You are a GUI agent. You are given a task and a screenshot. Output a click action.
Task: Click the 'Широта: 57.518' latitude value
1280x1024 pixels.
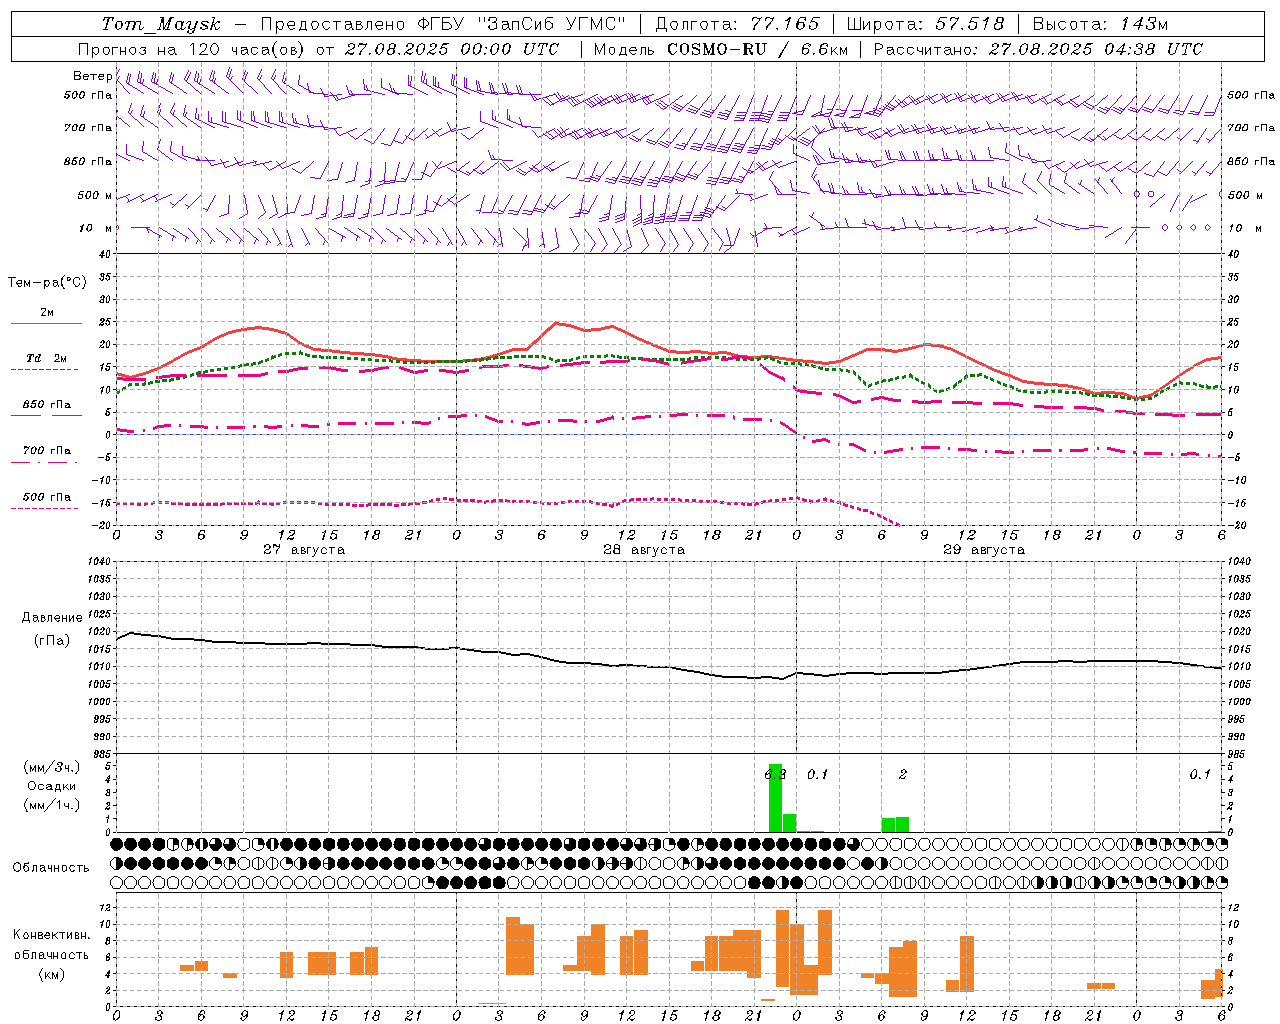click(x=925, y=24)
